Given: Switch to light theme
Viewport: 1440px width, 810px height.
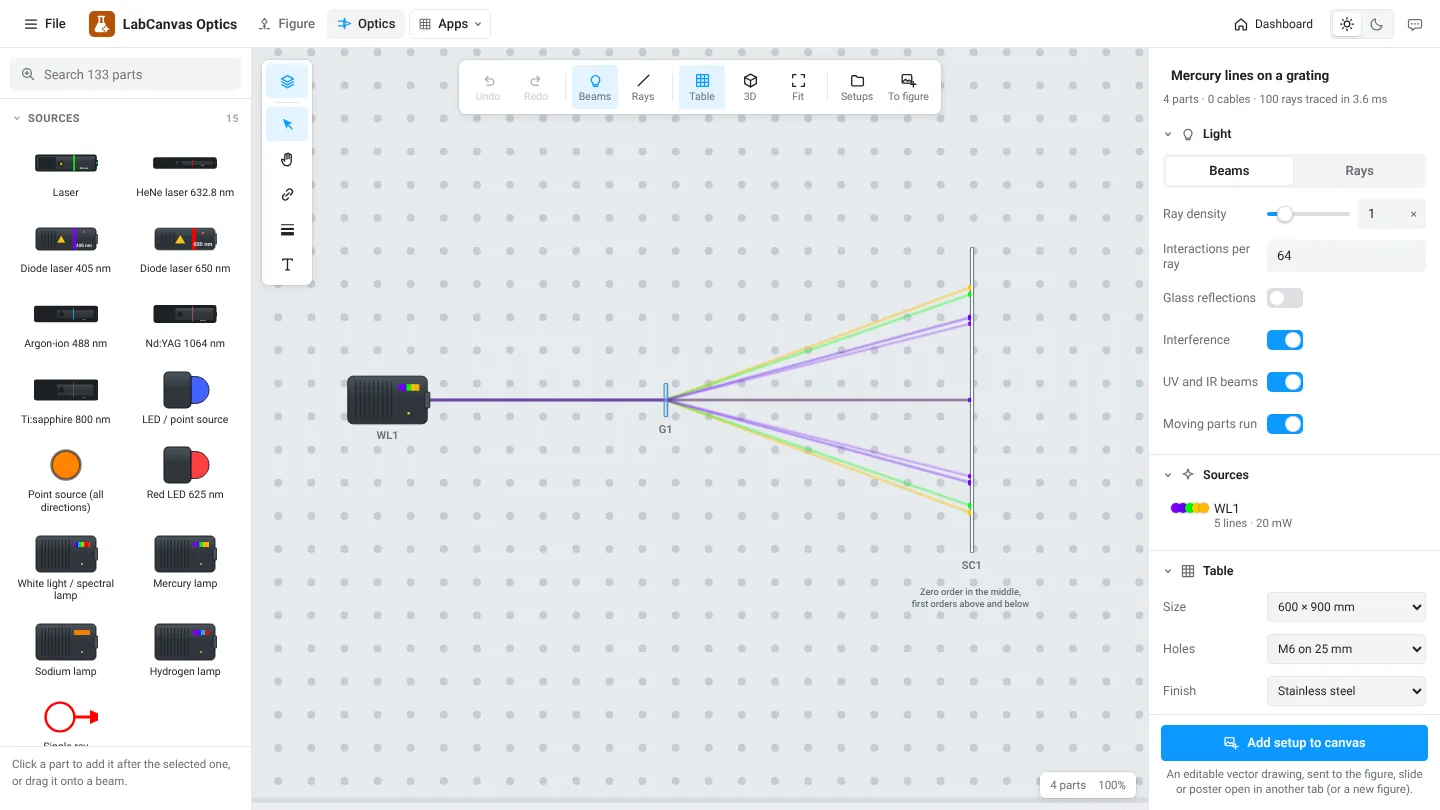Looking at the screenshot, I should tap(1347, 24).
